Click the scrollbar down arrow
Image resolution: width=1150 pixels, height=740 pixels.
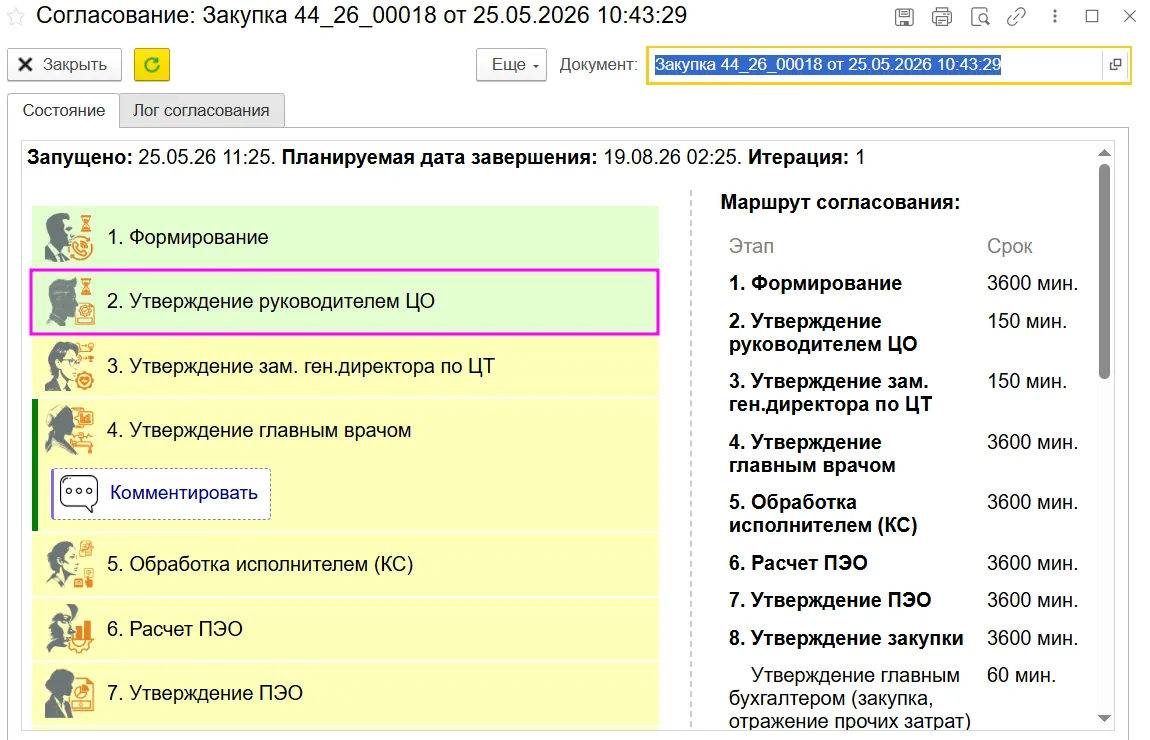(1105, 719)
